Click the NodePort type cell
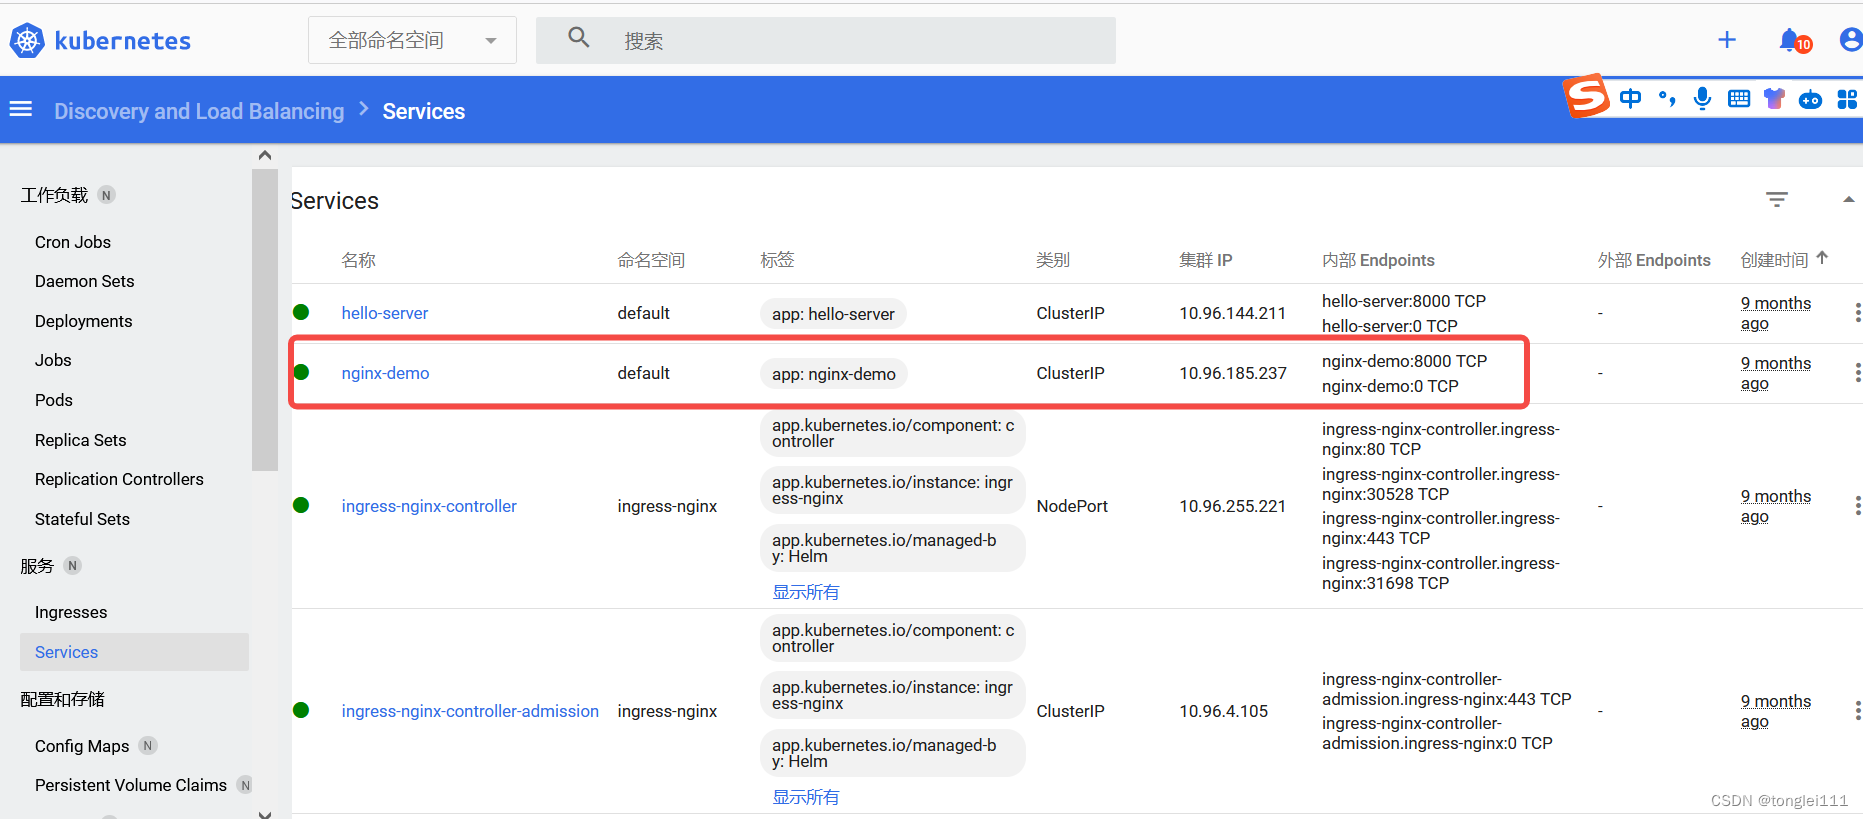Viewport: 1863px width, 819px height. [1072, 506]
